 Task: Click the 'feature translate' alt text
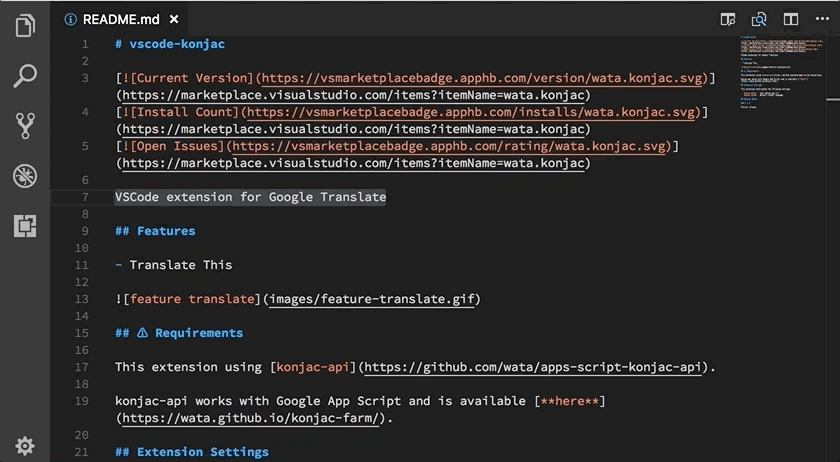pos(192,299)
